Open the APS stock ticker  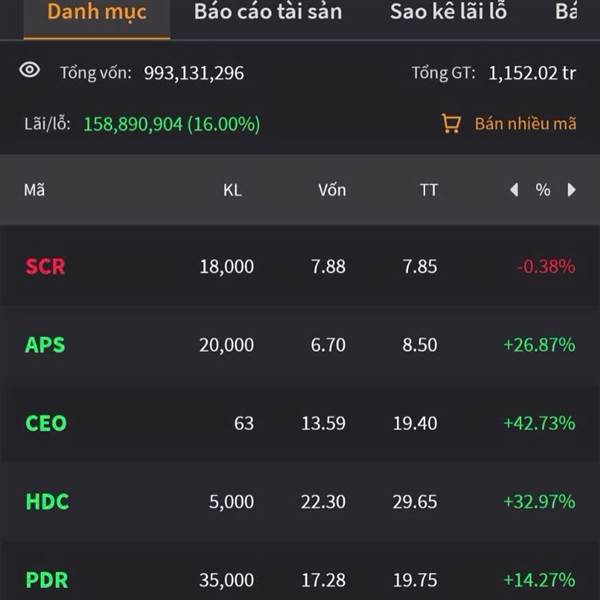pyautogui.click(x=45, y=345)
